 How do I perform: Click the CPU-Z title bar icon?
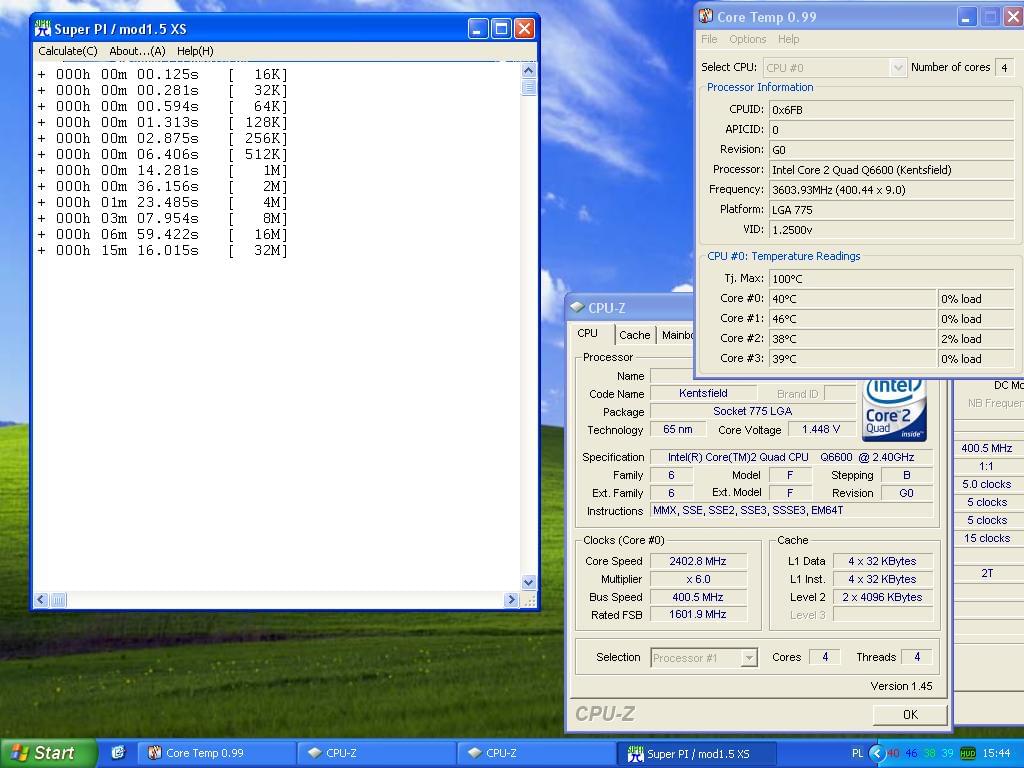tap(577, 308)
